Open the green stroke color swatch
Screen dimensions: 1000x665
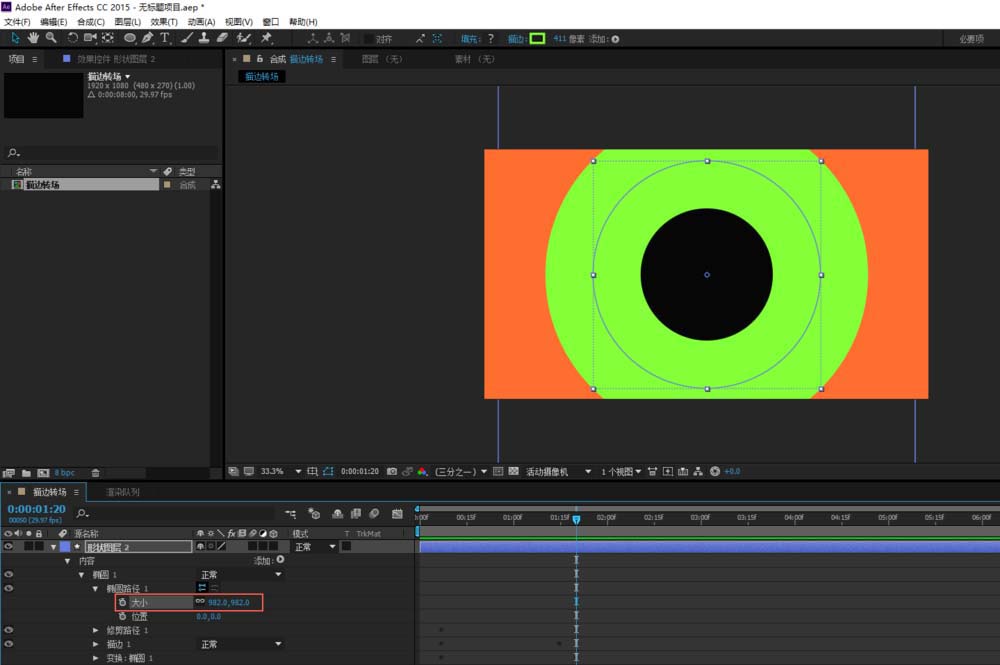pos(538,39)
